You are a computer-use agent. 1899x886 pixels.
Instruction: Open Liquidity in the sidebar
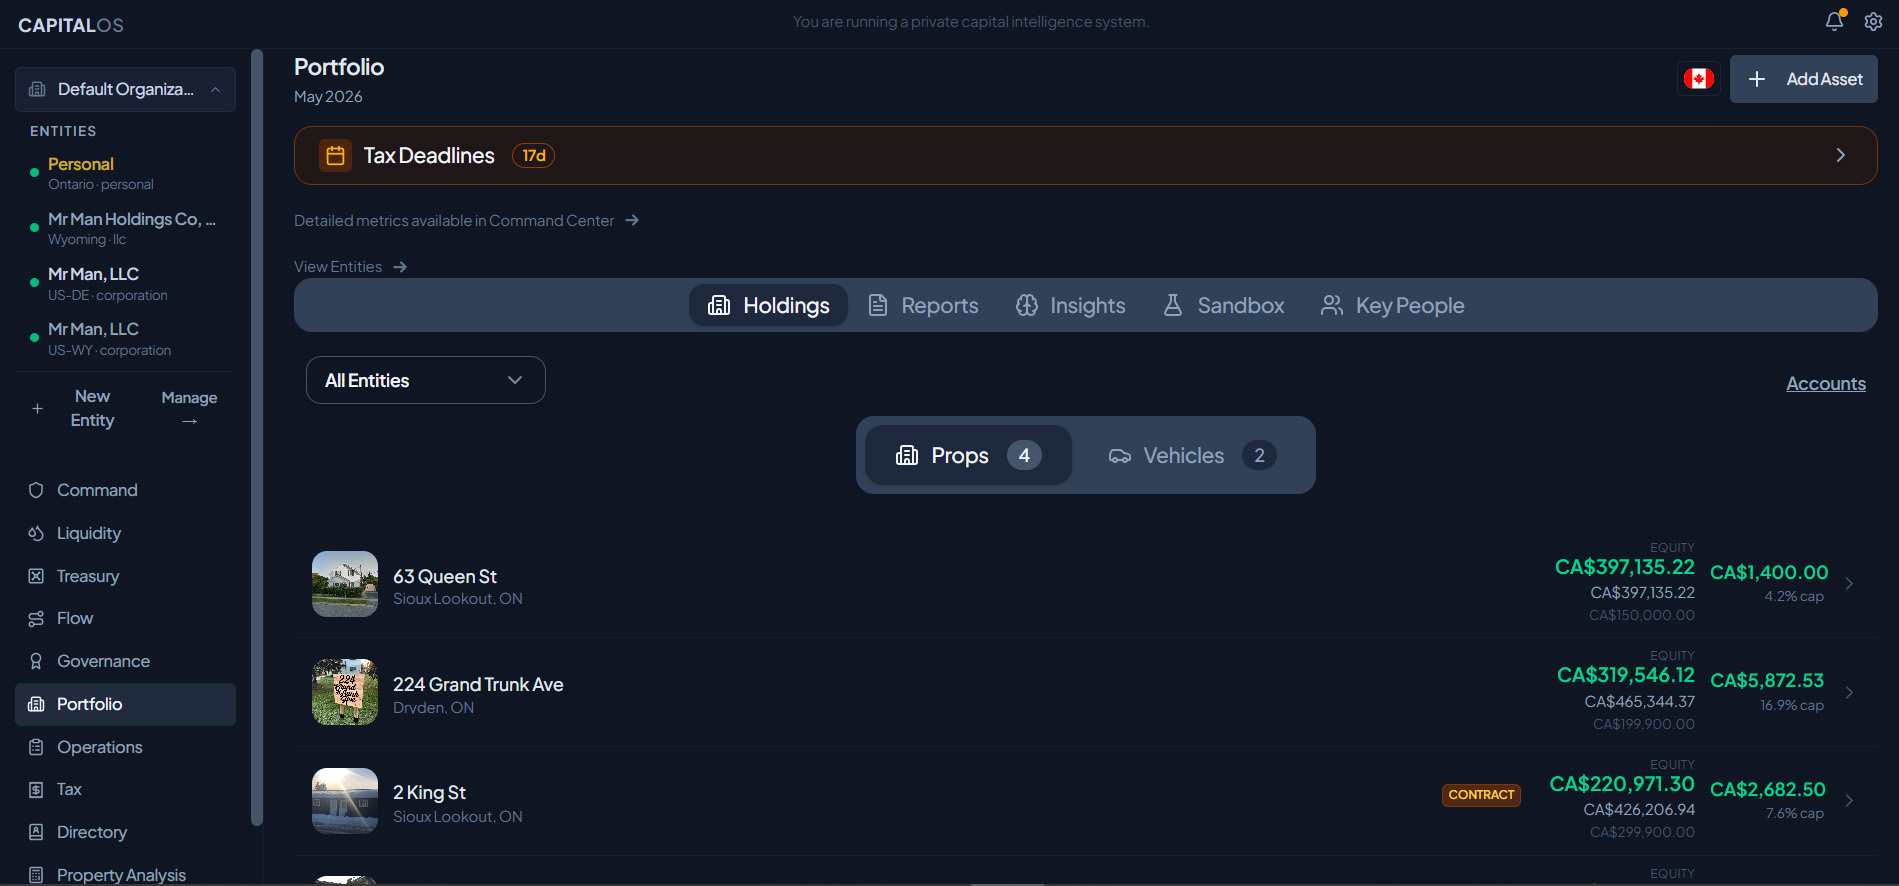(x=125, y=533)
